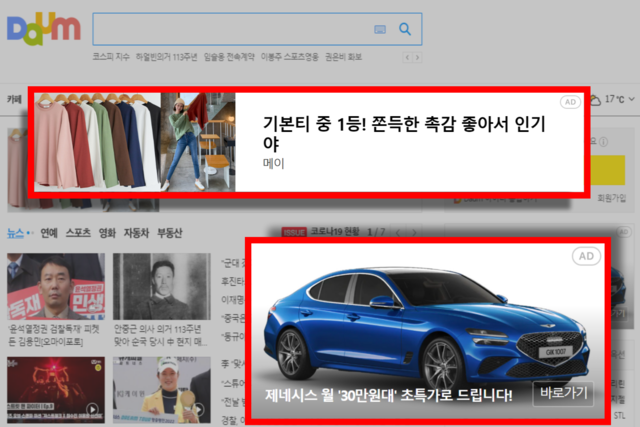
Task: Click the 바로가기 button on Genesis ad
Action: click(563, 393)
